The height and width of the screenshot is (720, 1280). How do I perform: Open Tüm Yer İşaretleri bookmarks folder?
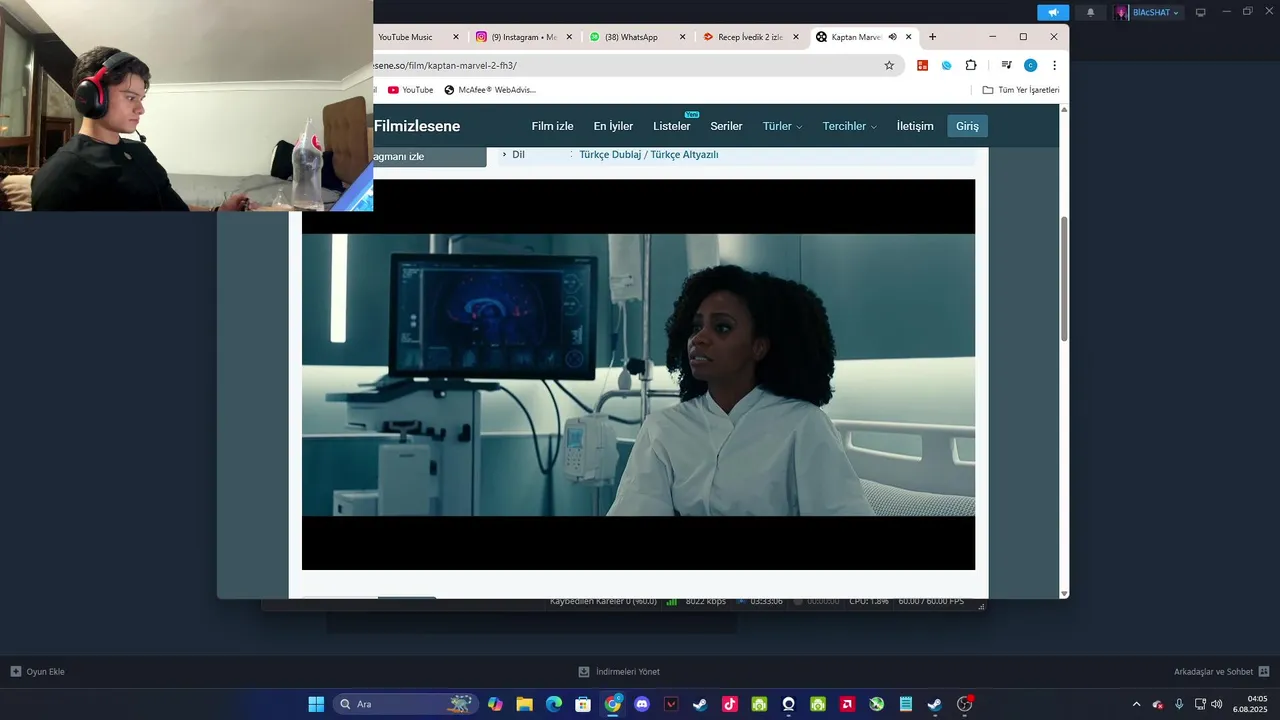(1020, 90)
